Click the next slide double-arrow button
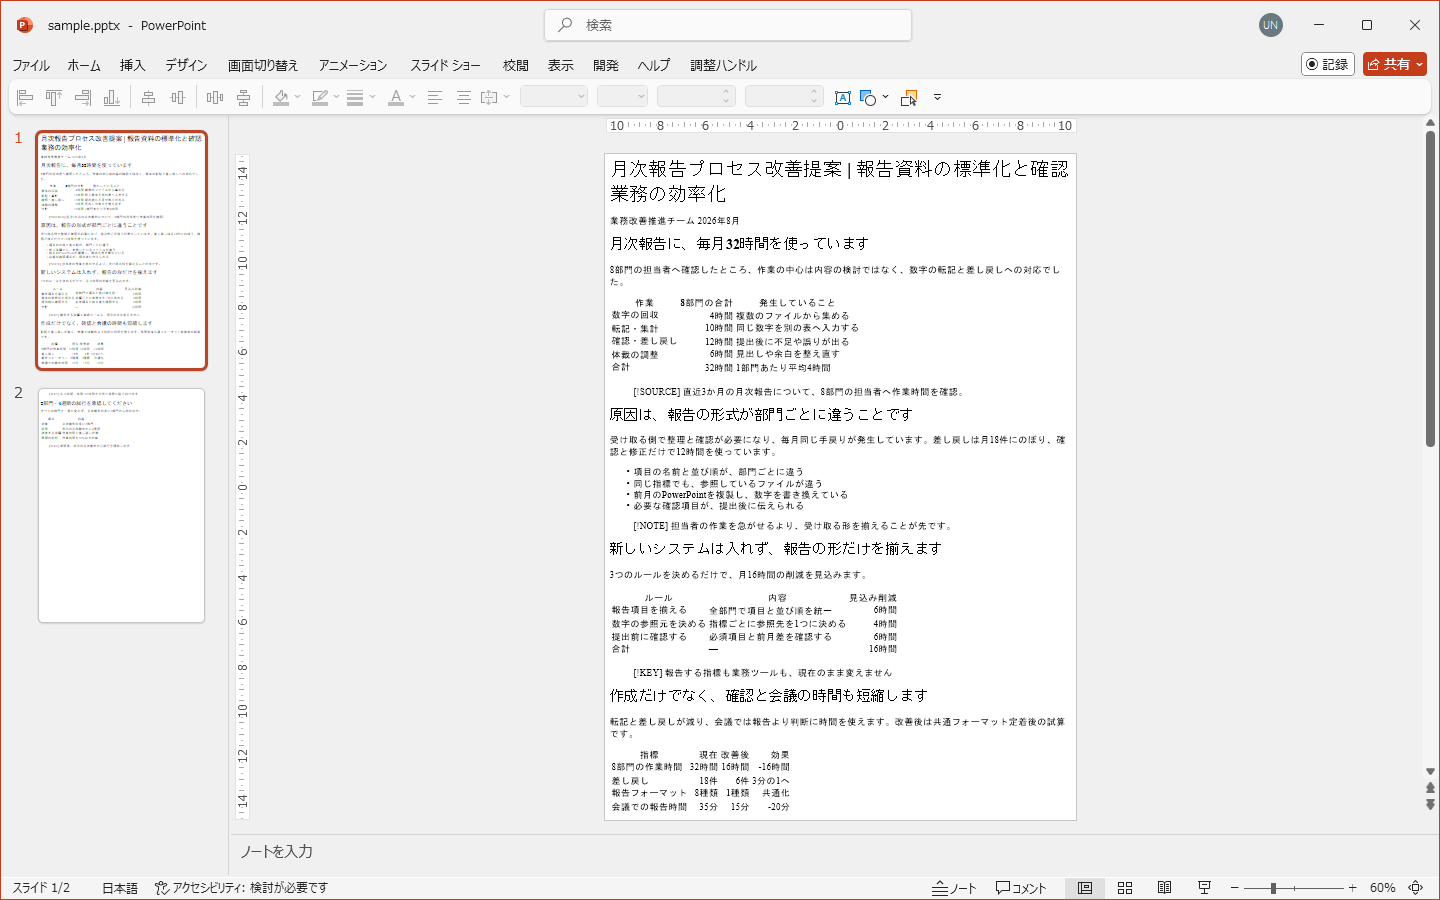Image resolution: width=1440 pixels, height=900 pixels. click(x=1430, y=804)
